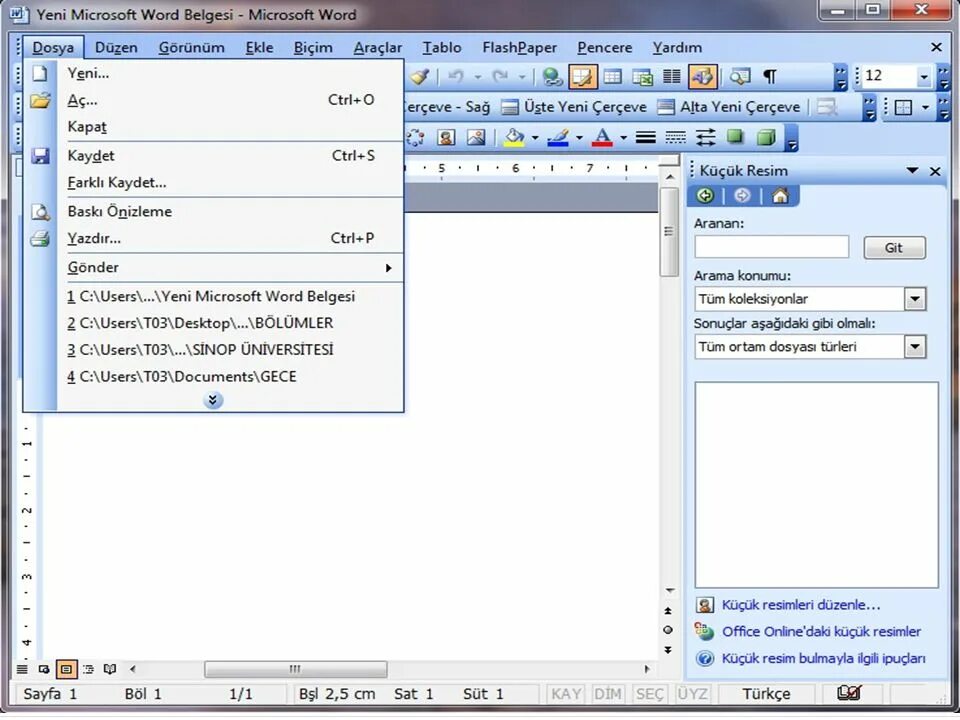The width and height of the screenshot is (960, 720).
Task: Expand the full Dosya menu chevron
Action: [x=213, y=400]
